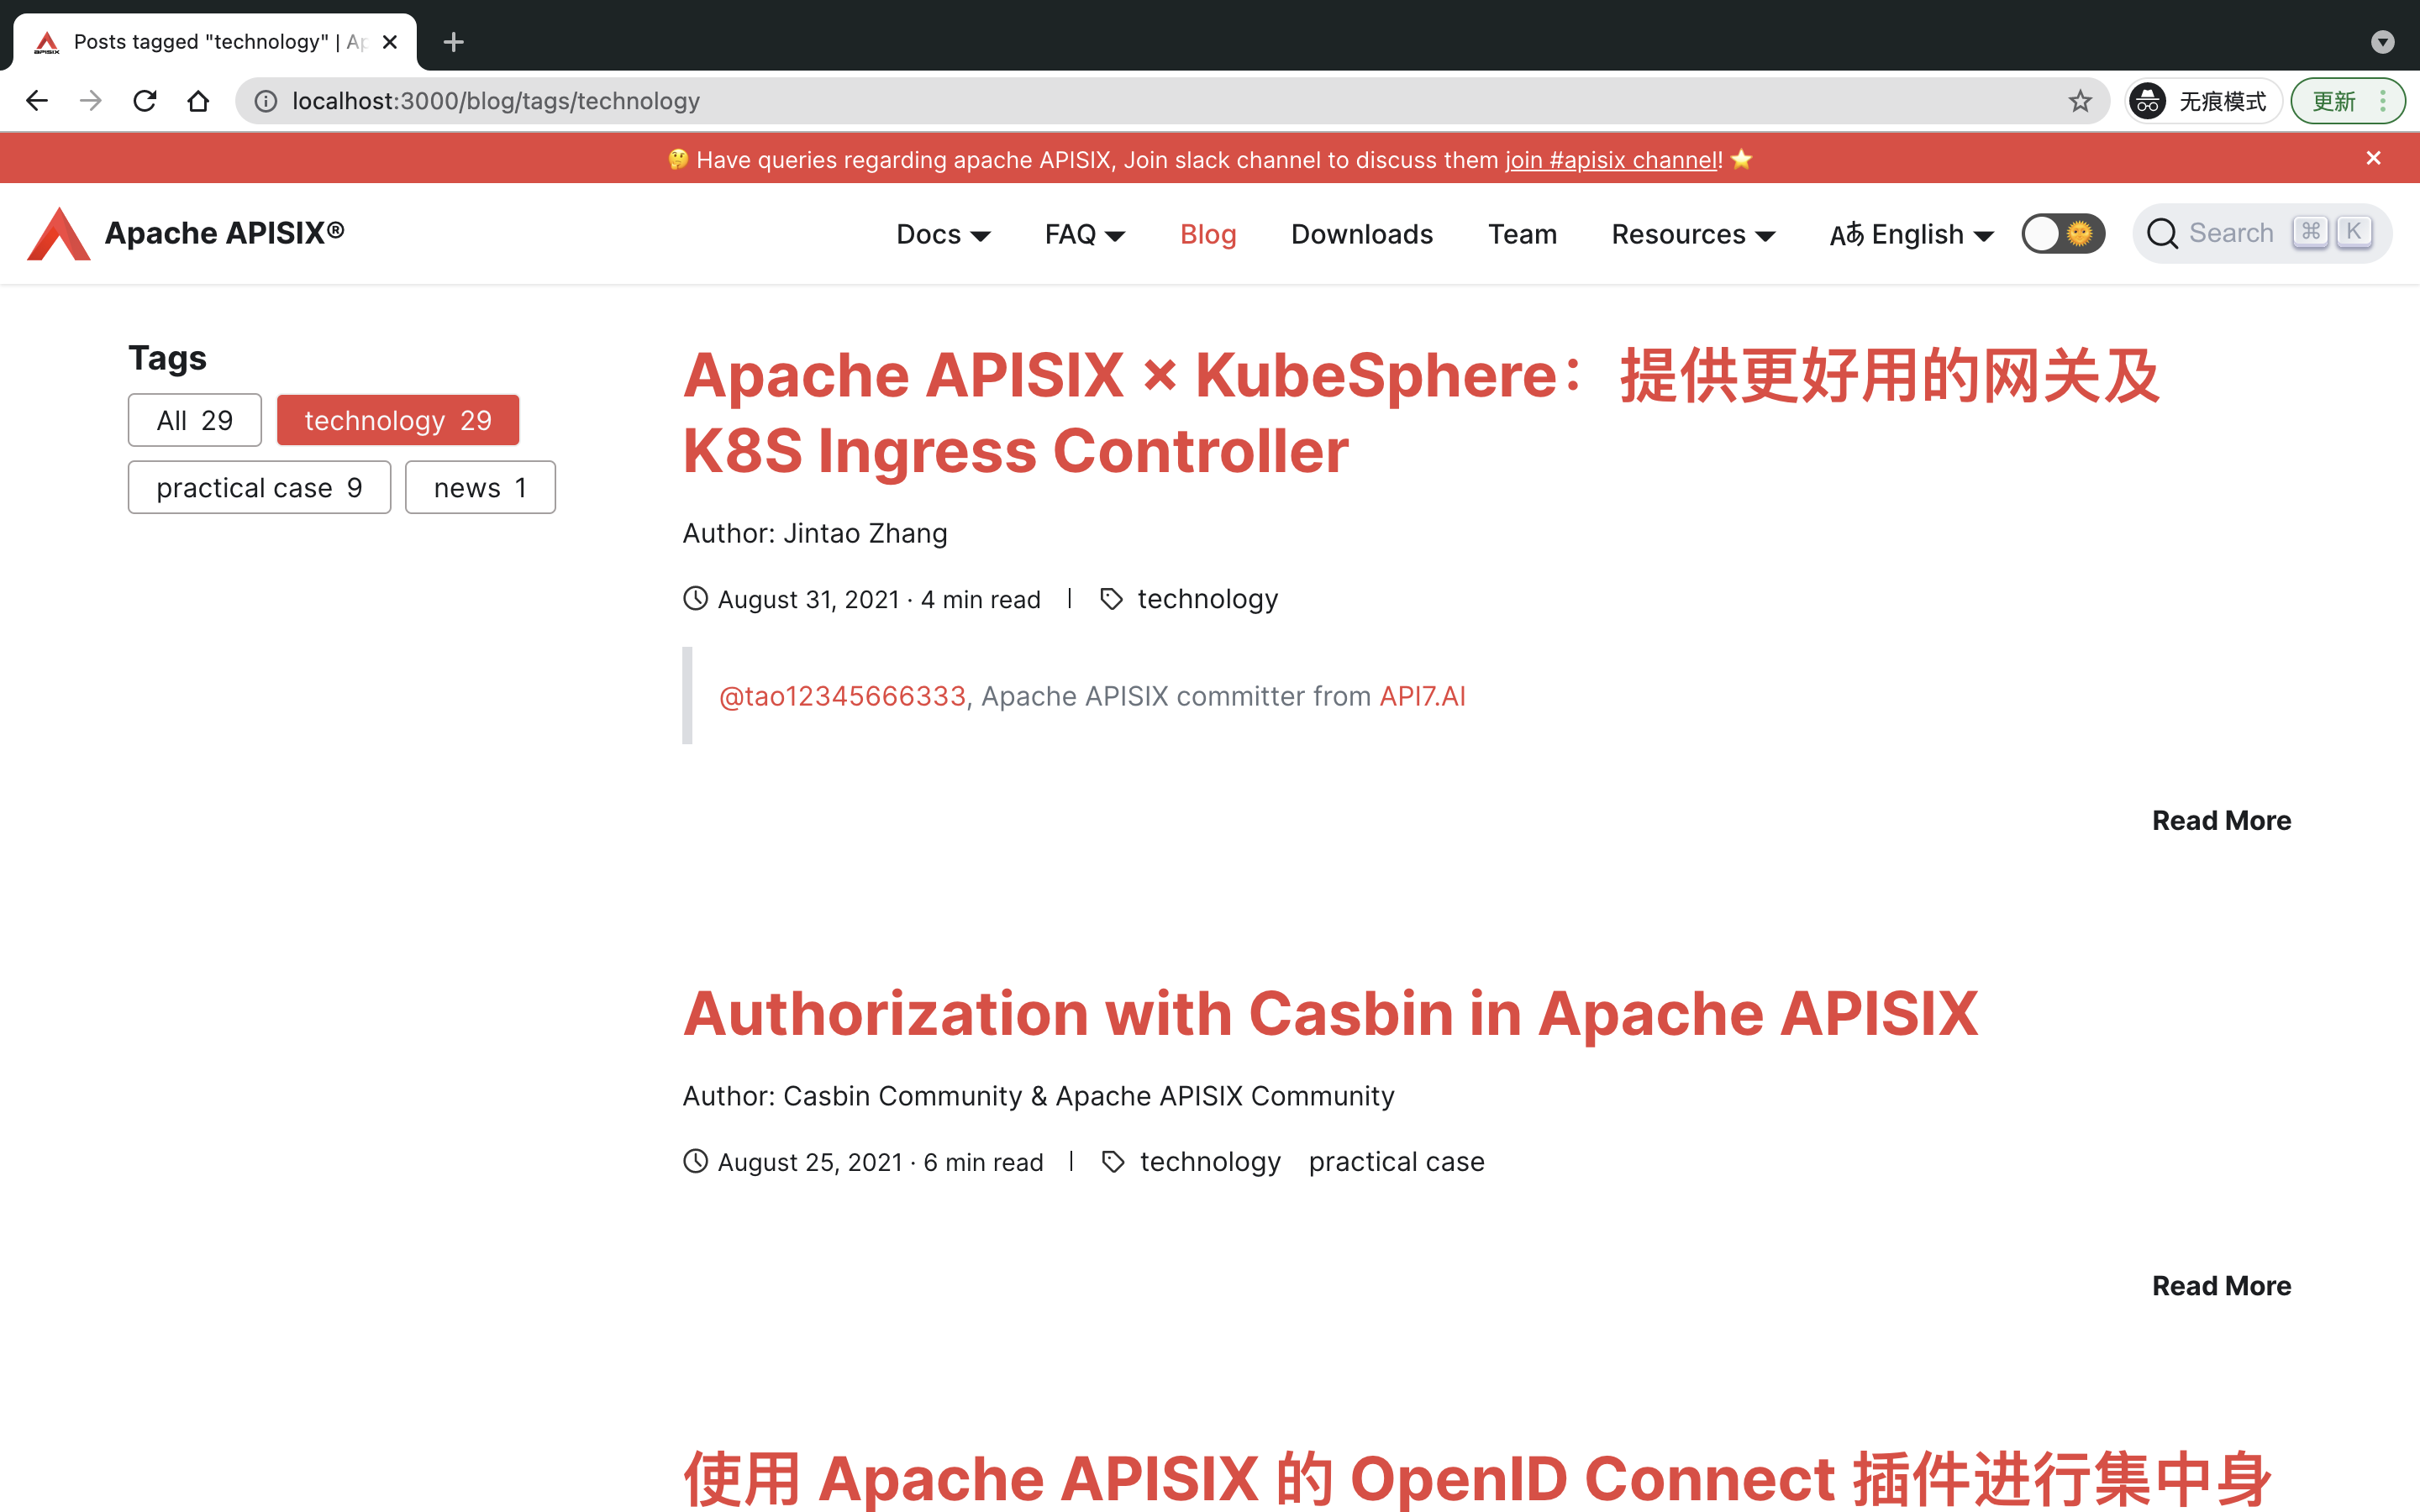This screenshot has height=1512, width=2420.
Task: Open the Downloads nav item
Action: 1361,234
